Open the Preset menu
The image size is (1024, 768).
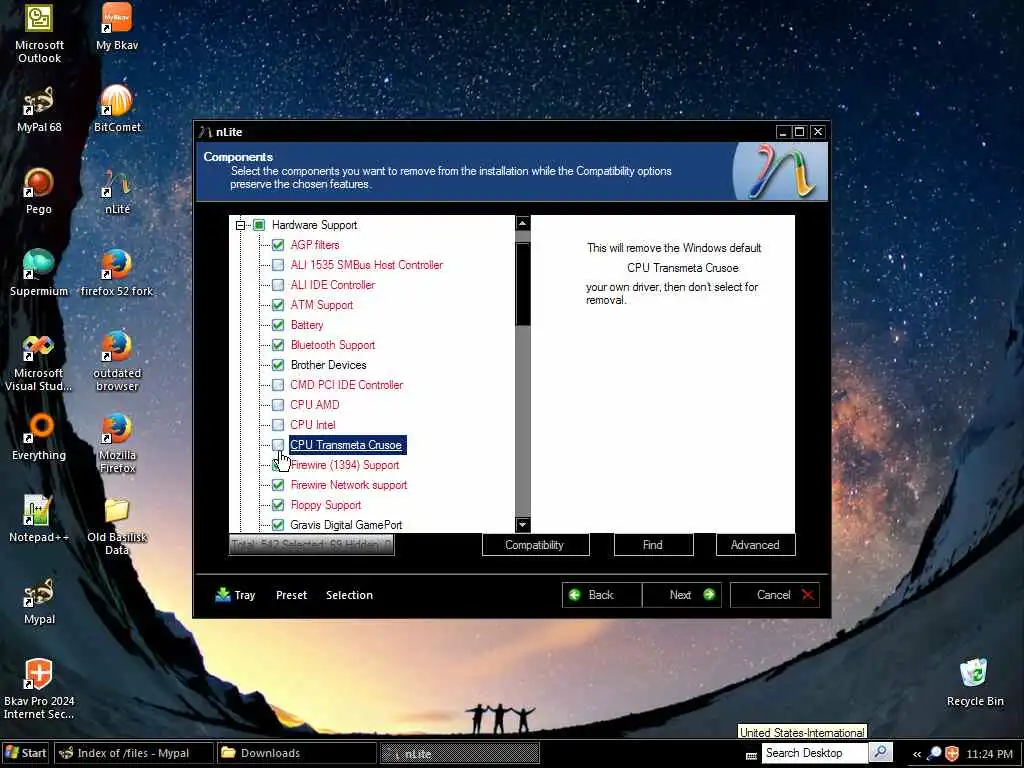(291, 595)
